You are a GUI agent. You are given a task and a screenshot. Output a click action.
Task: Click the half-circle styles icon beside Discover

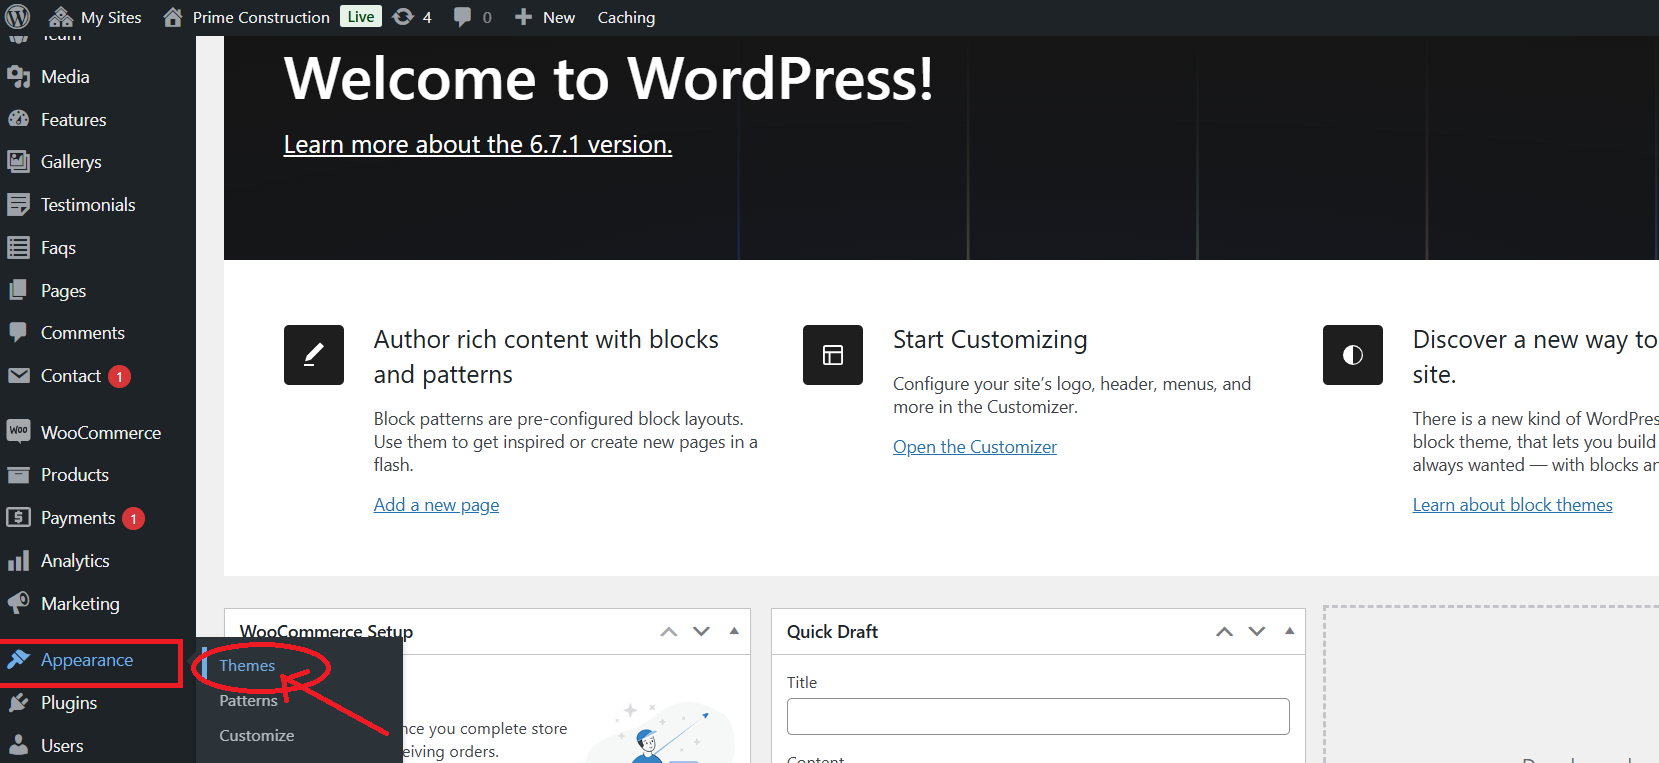pyautogui.click(x=1352, y=355)
